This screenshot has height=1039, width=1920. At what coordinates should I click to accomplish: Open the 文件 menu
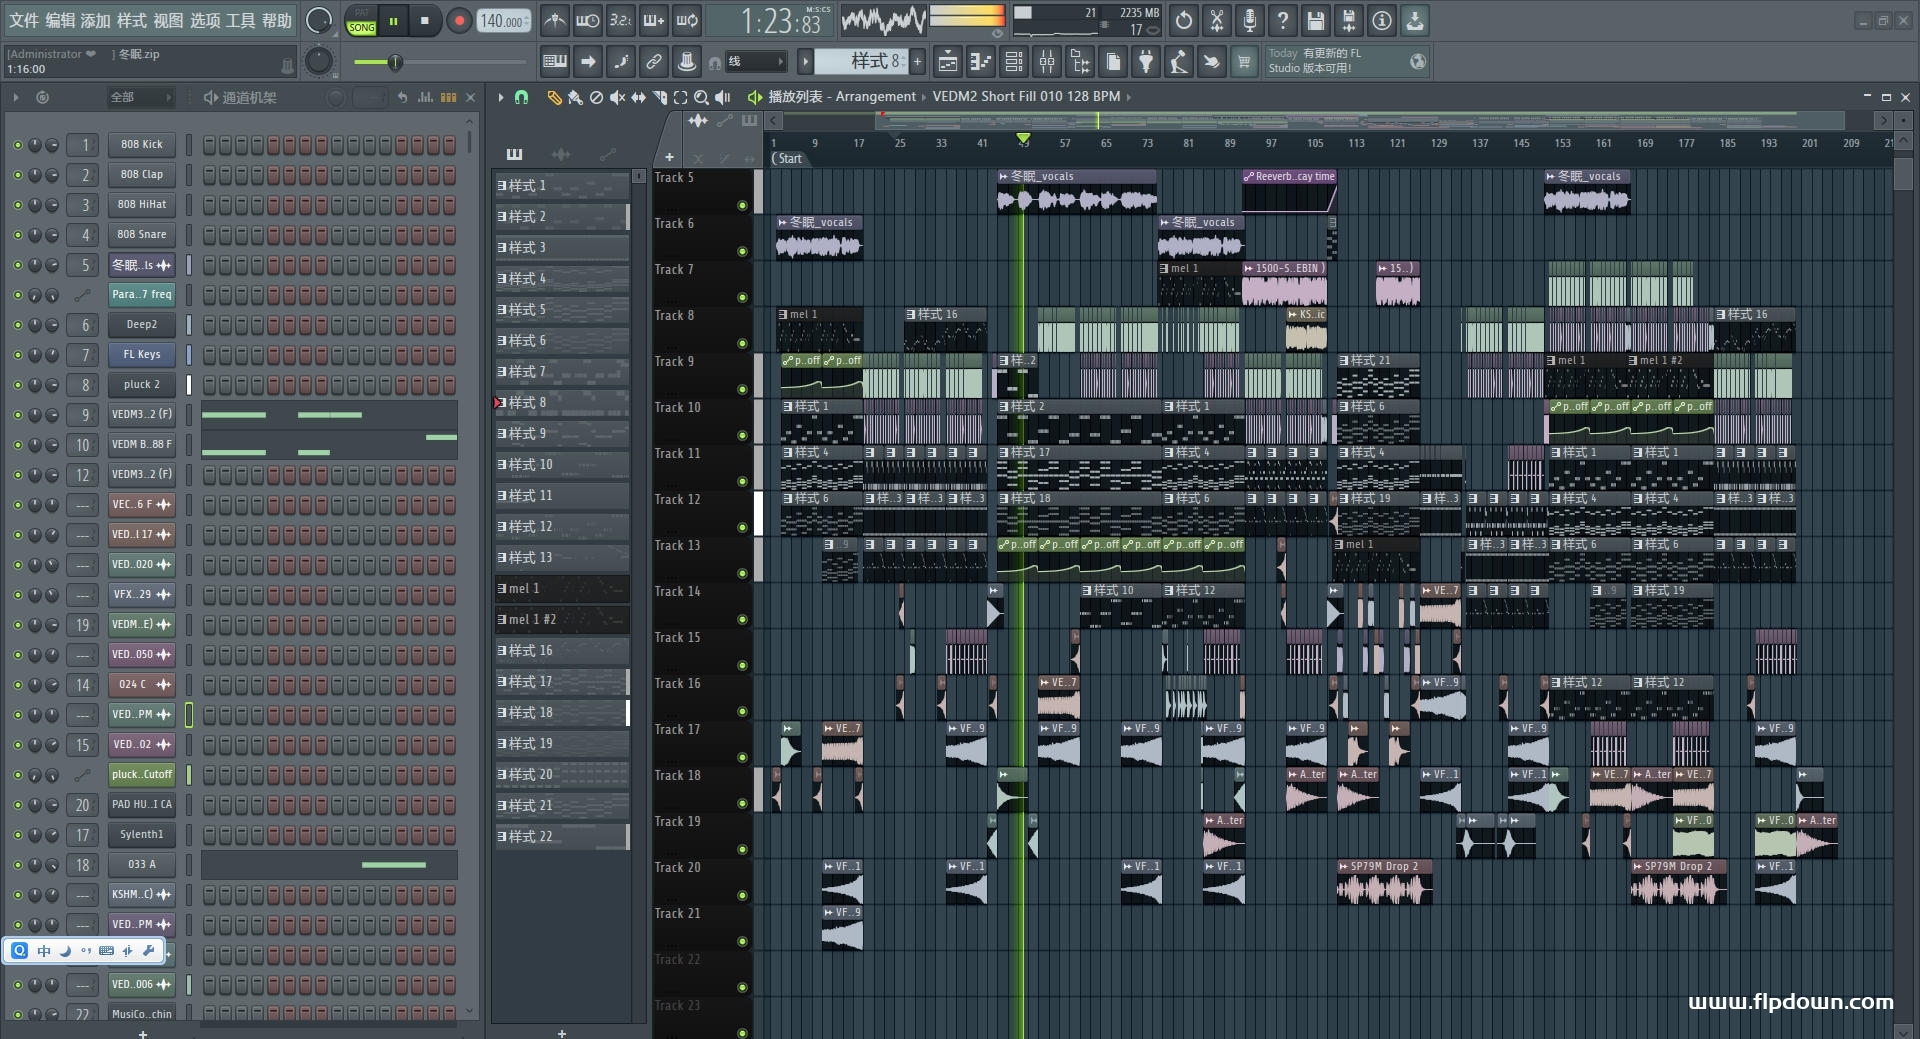pyautogui.click(x=24, y=21)
